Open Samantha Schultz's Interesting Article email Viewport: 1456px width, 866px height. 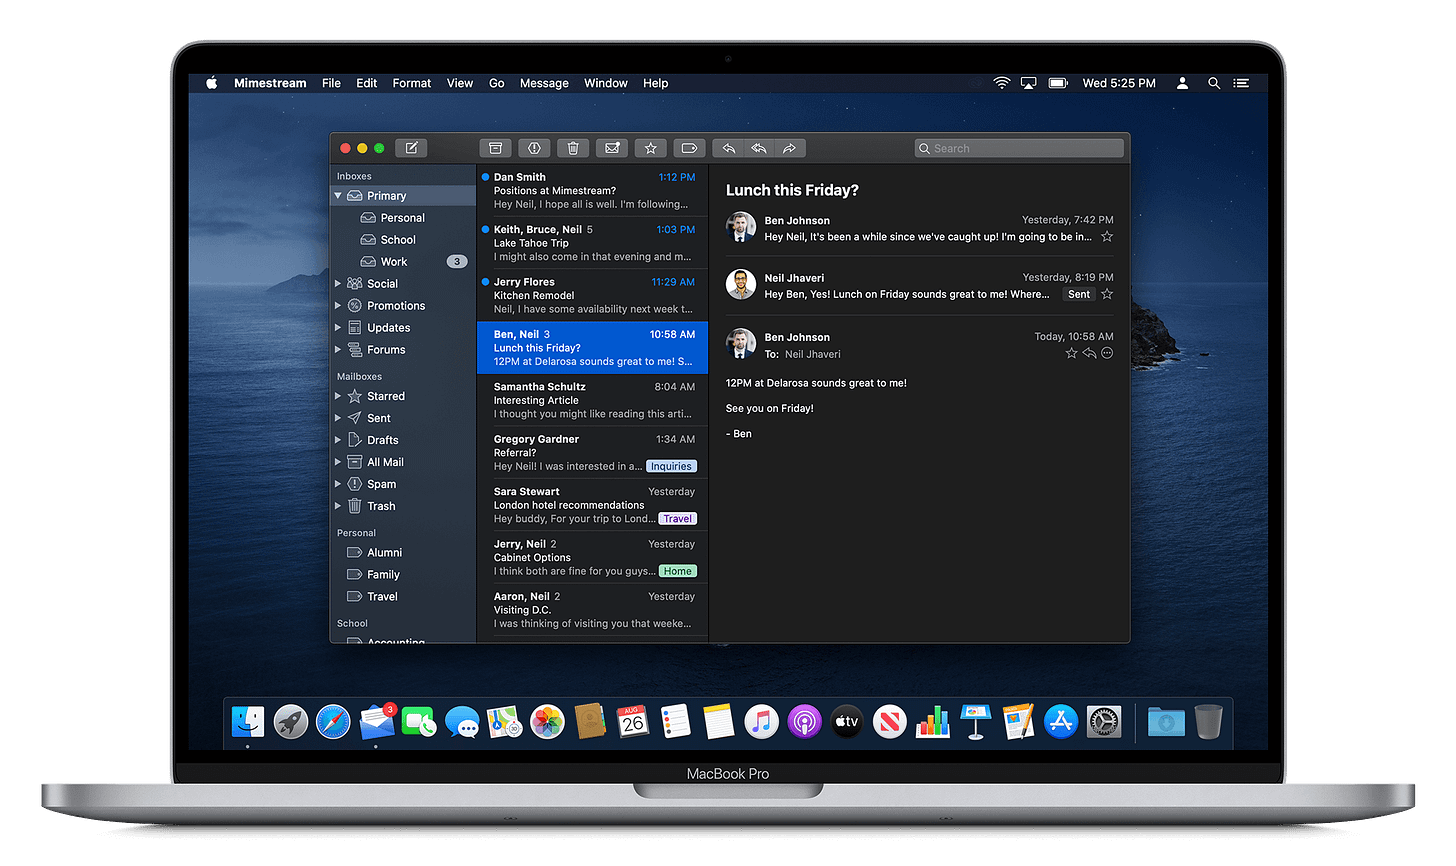point(593,400)
